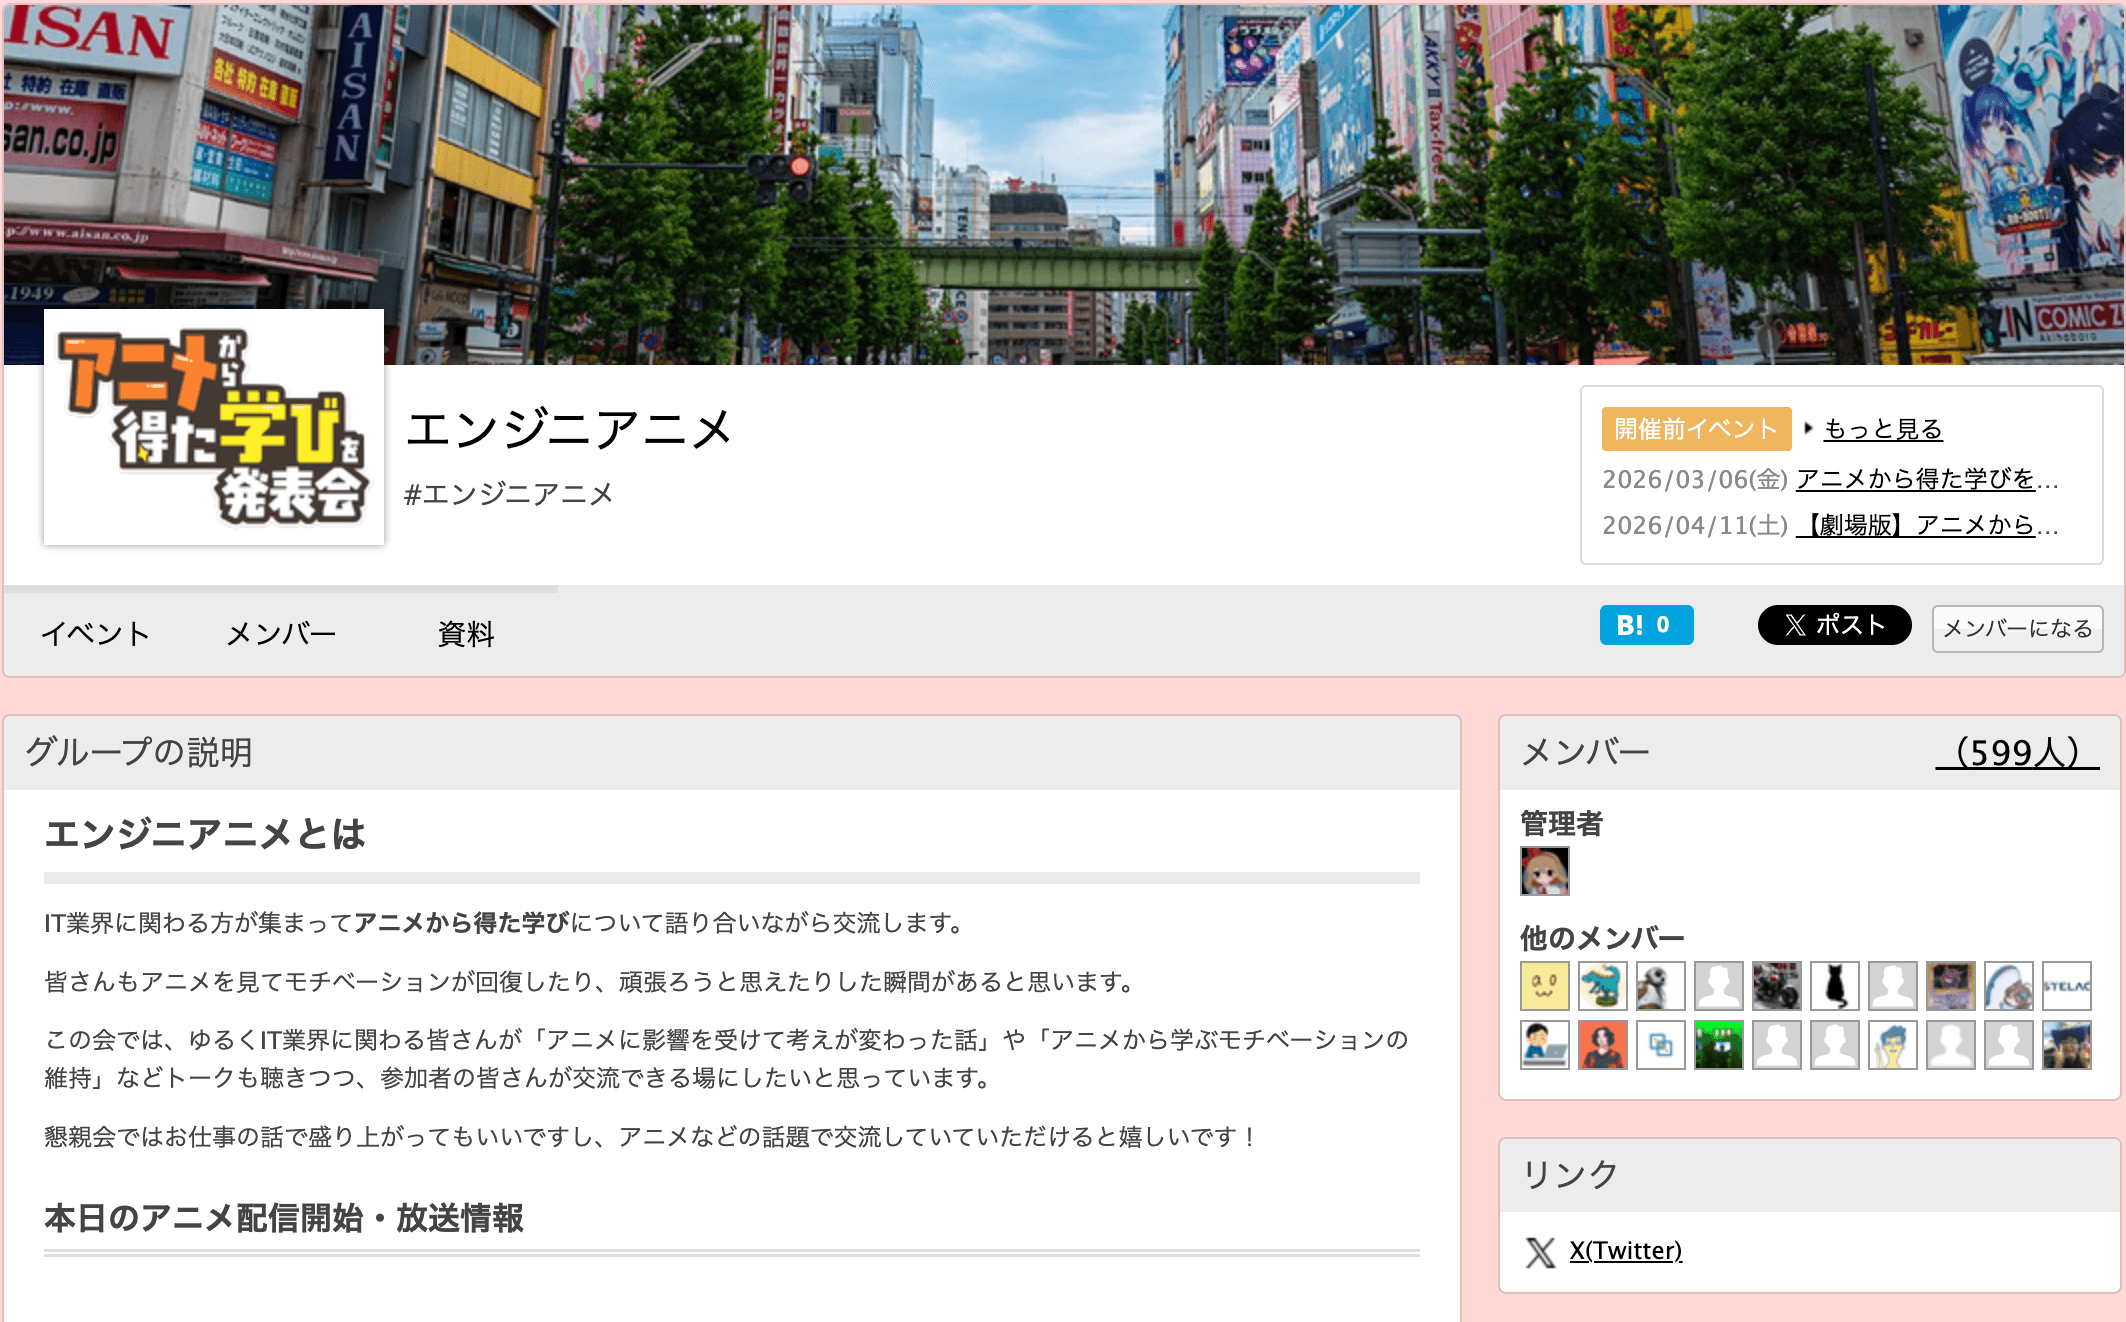Open the BB-8 robot member avatar
Image resolution: width=2126 pixels, height=1322 pixels.
[1660, 985]
